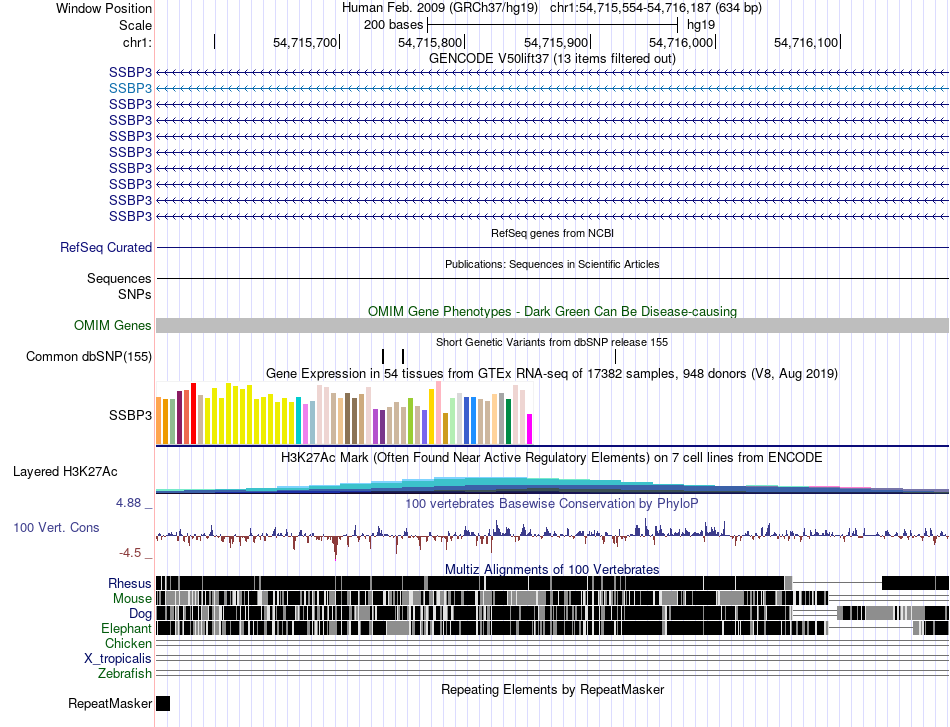Open Short Genetic Variants from dbSNP release 155
This screenshot has width=950, height=727.
(x=552, y=342)
